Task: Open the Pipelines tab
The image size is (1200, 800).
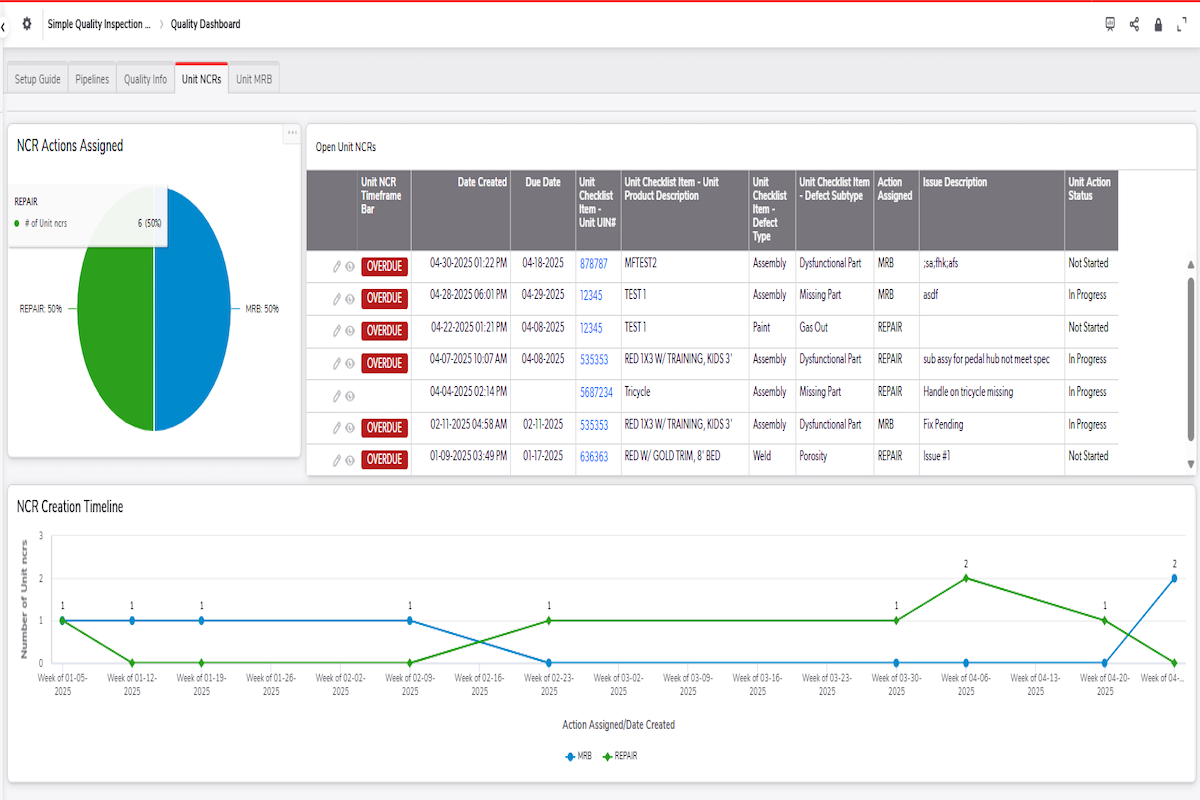Action: coord(92,77)
